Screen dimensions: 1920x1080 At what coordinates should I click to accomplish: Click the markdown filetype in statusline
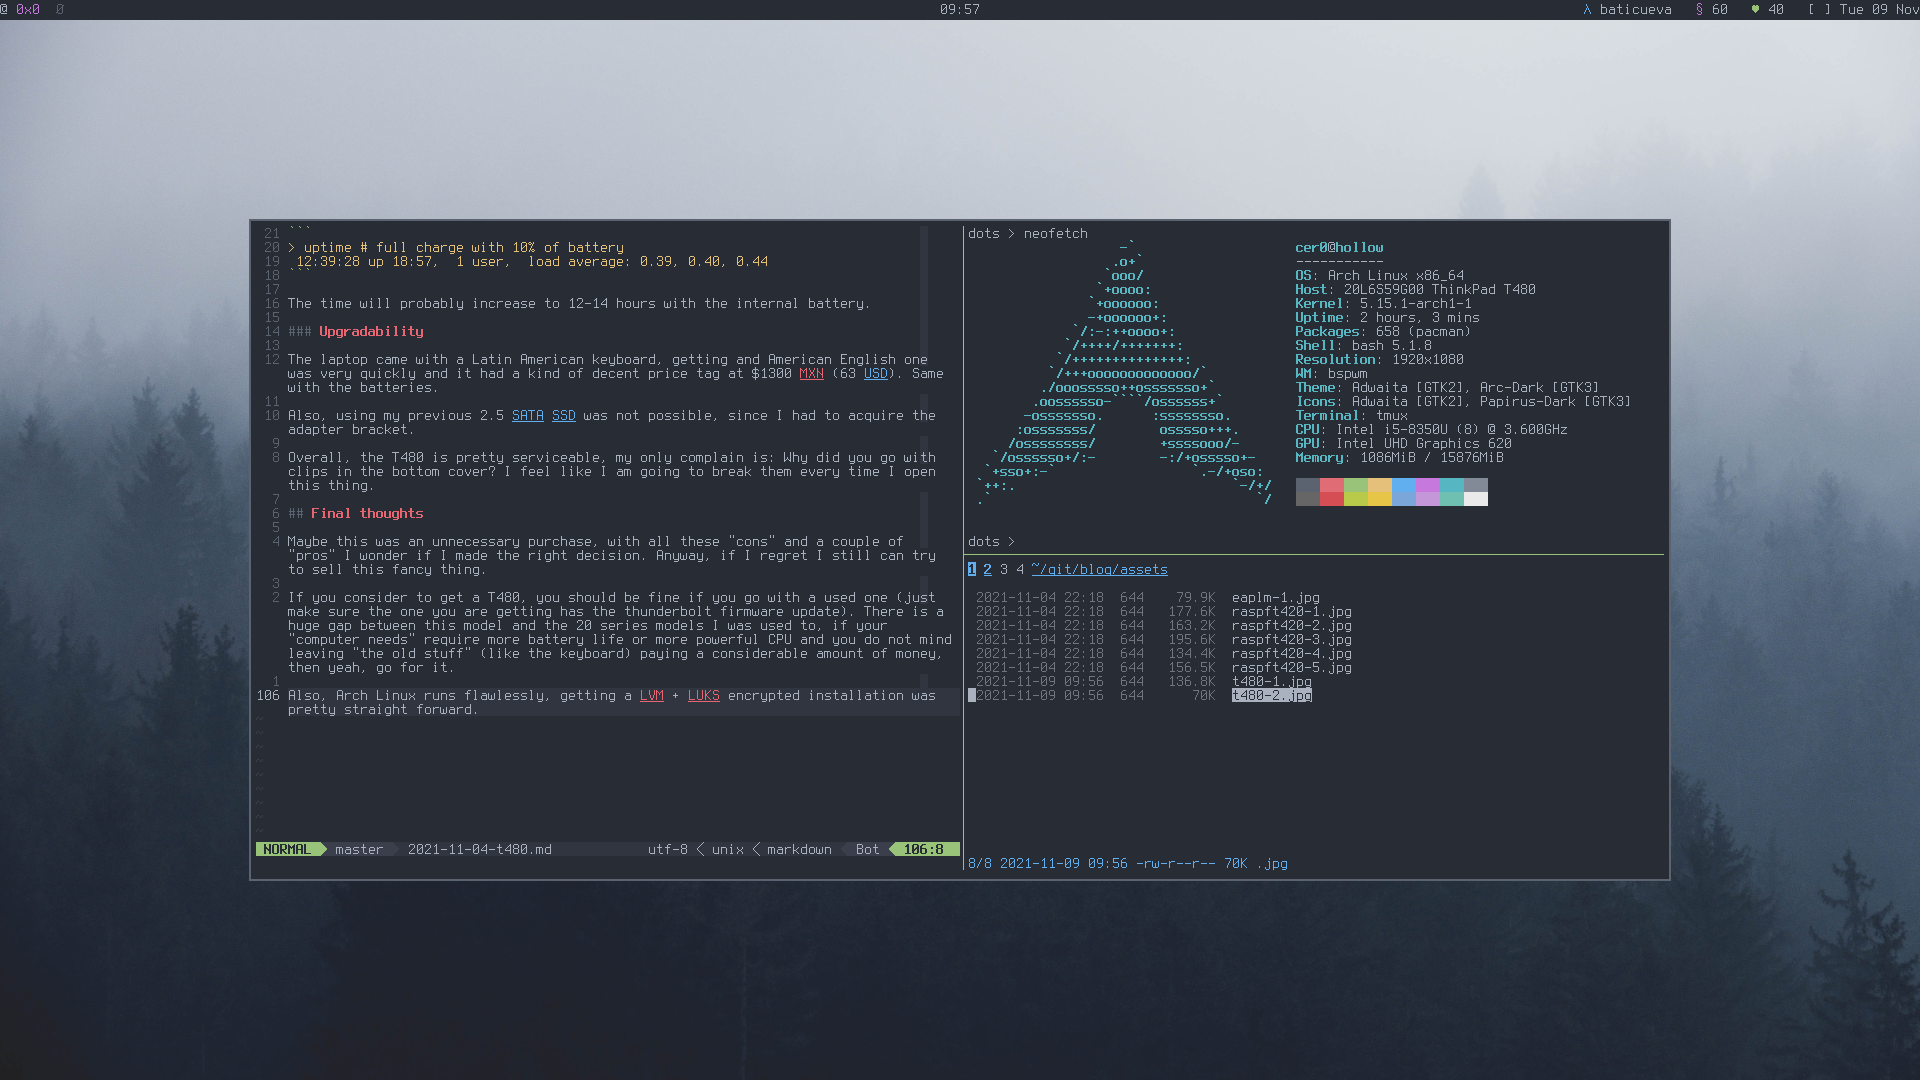(x=799, y=849)
